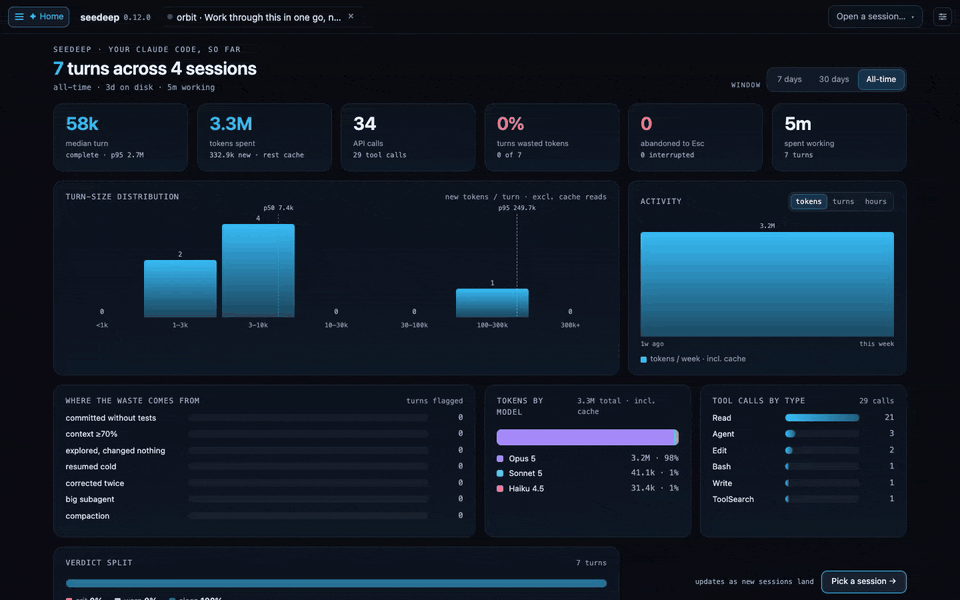Click the 'p50 7.4k' chart marker label

279,208
